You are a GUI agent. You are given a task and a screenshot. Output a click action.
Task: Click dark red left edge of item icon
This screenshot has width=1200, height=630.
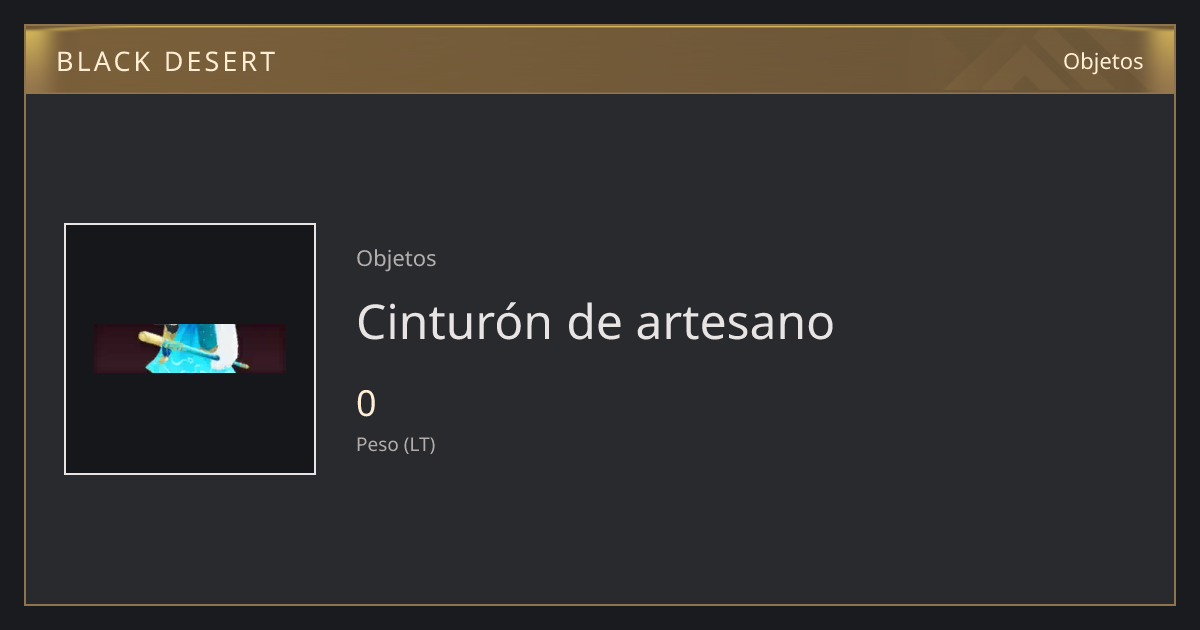click(118, 348)
